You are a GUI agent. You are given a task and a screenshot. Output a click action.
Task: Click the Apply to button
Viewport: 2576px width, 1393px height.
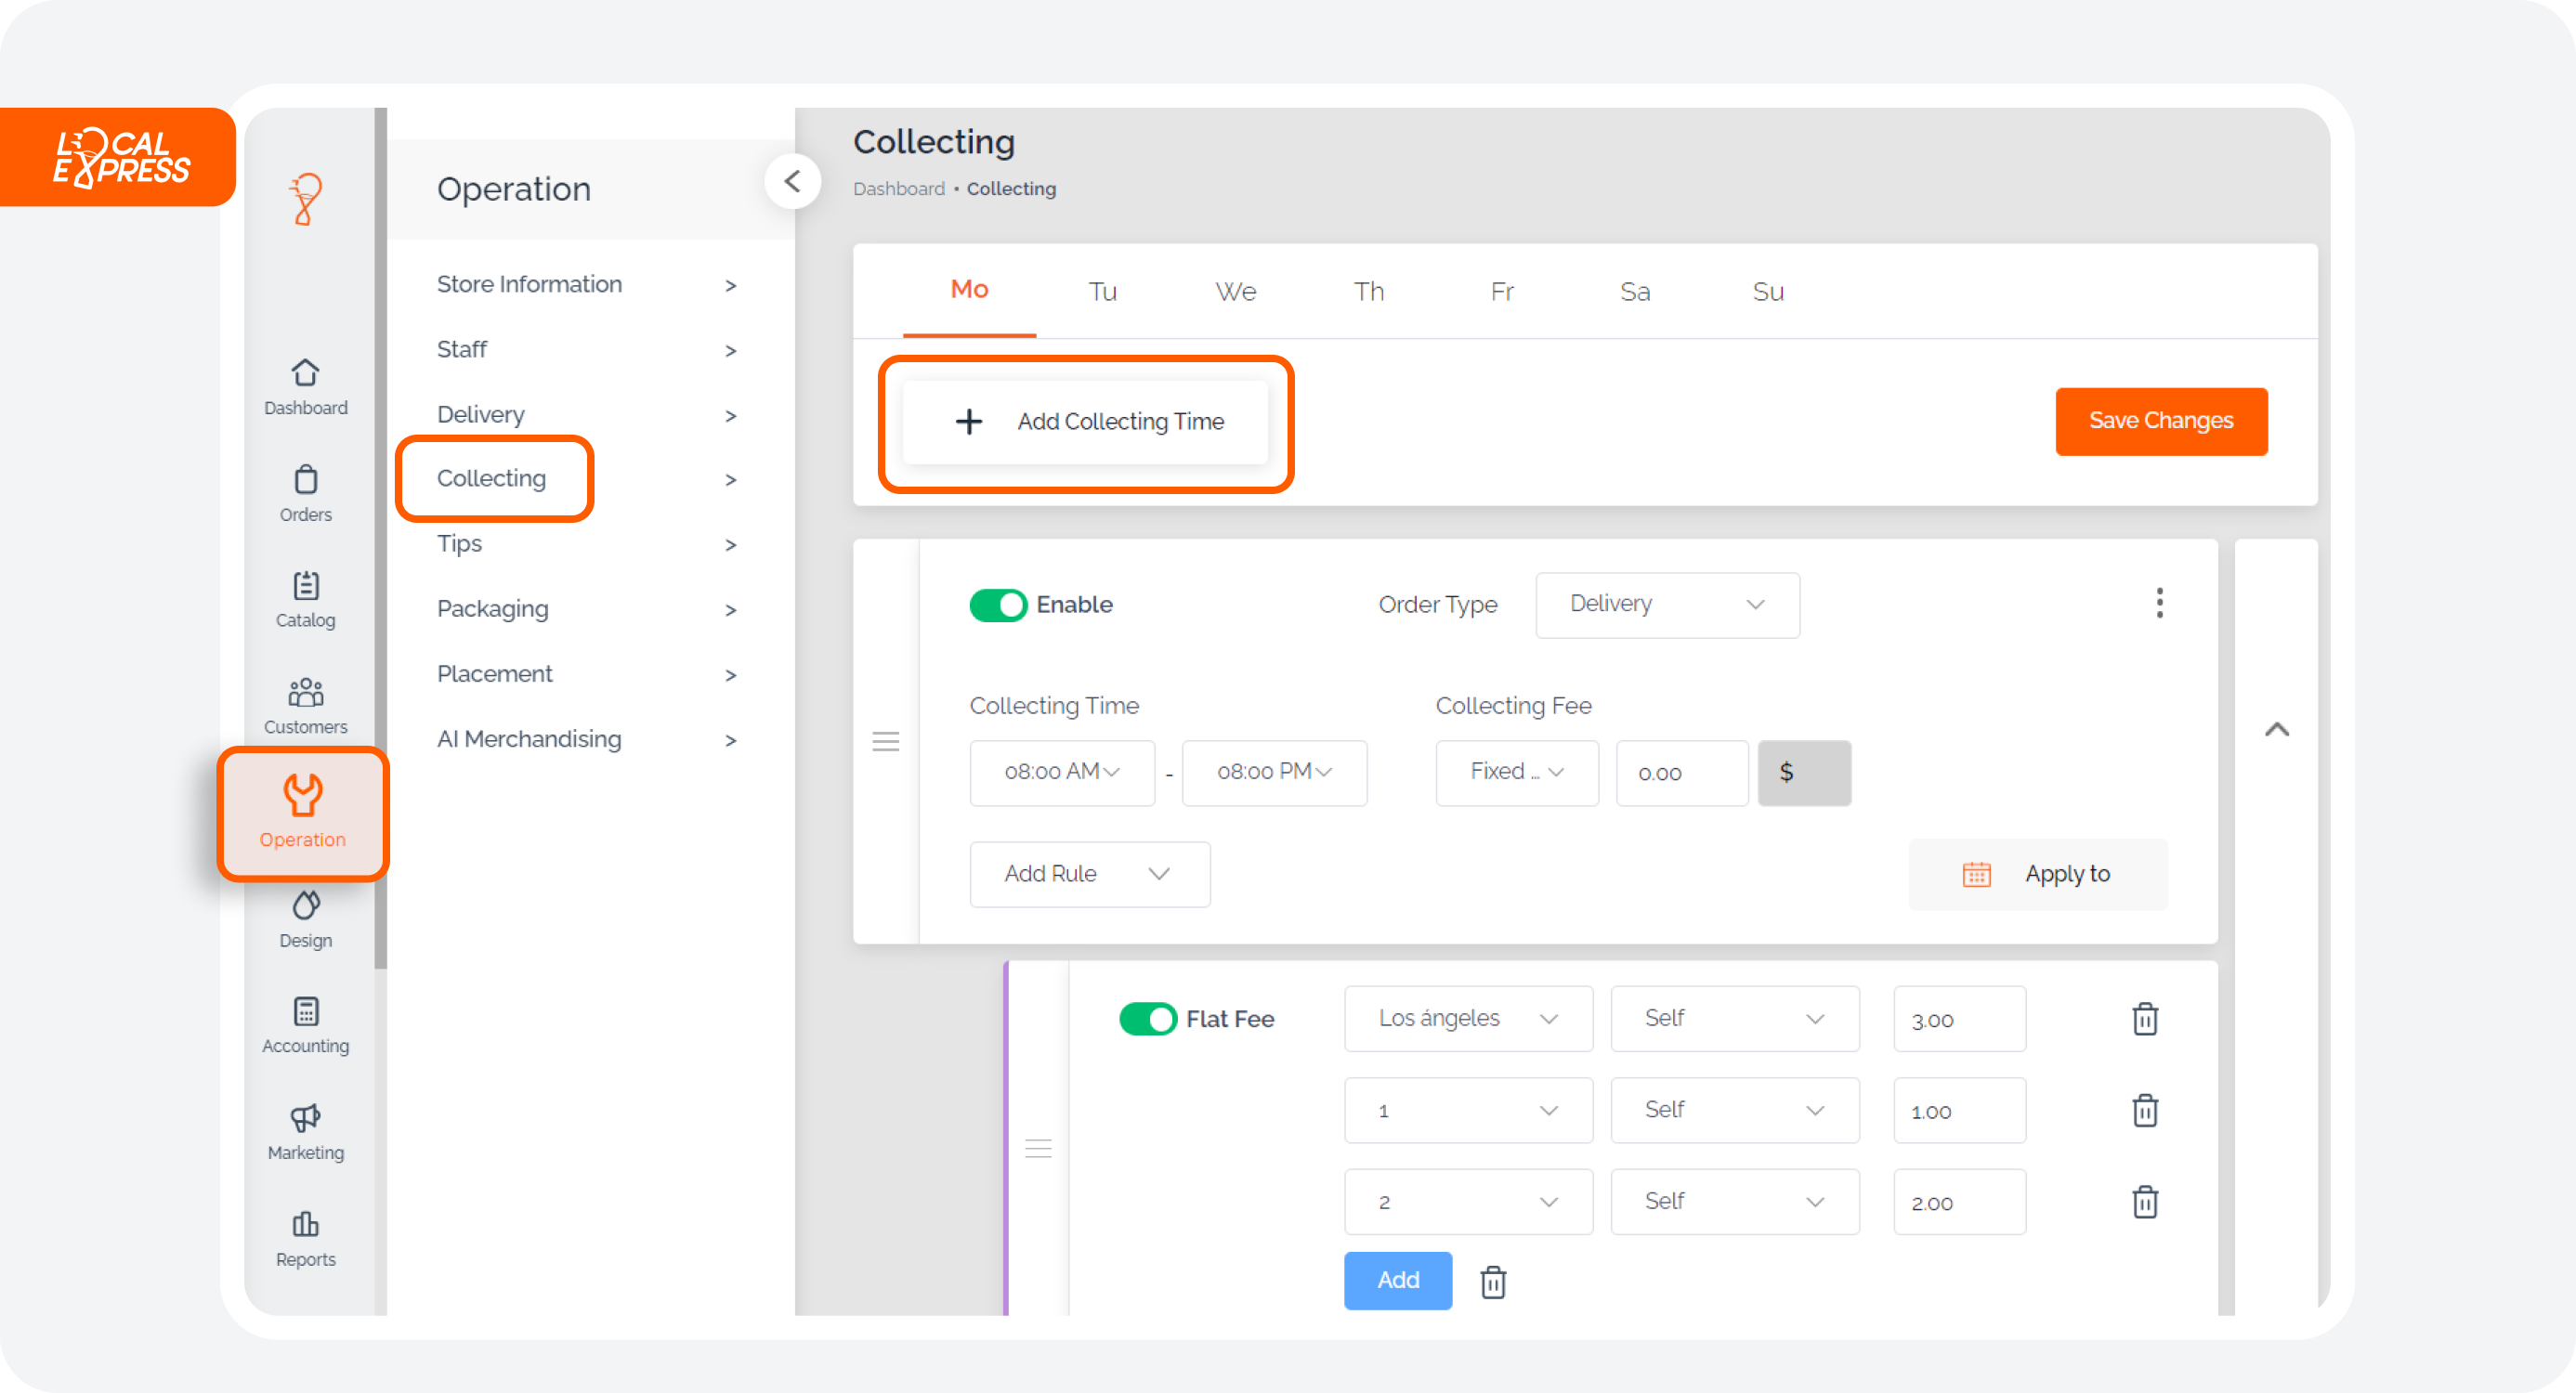2038,874
